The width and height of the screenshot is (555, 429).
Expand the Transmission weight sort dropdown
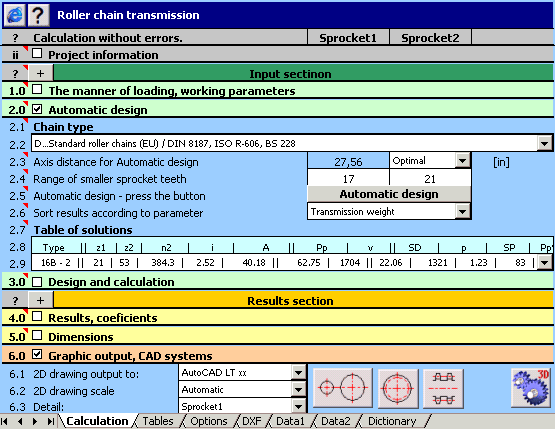click(462, 212)
